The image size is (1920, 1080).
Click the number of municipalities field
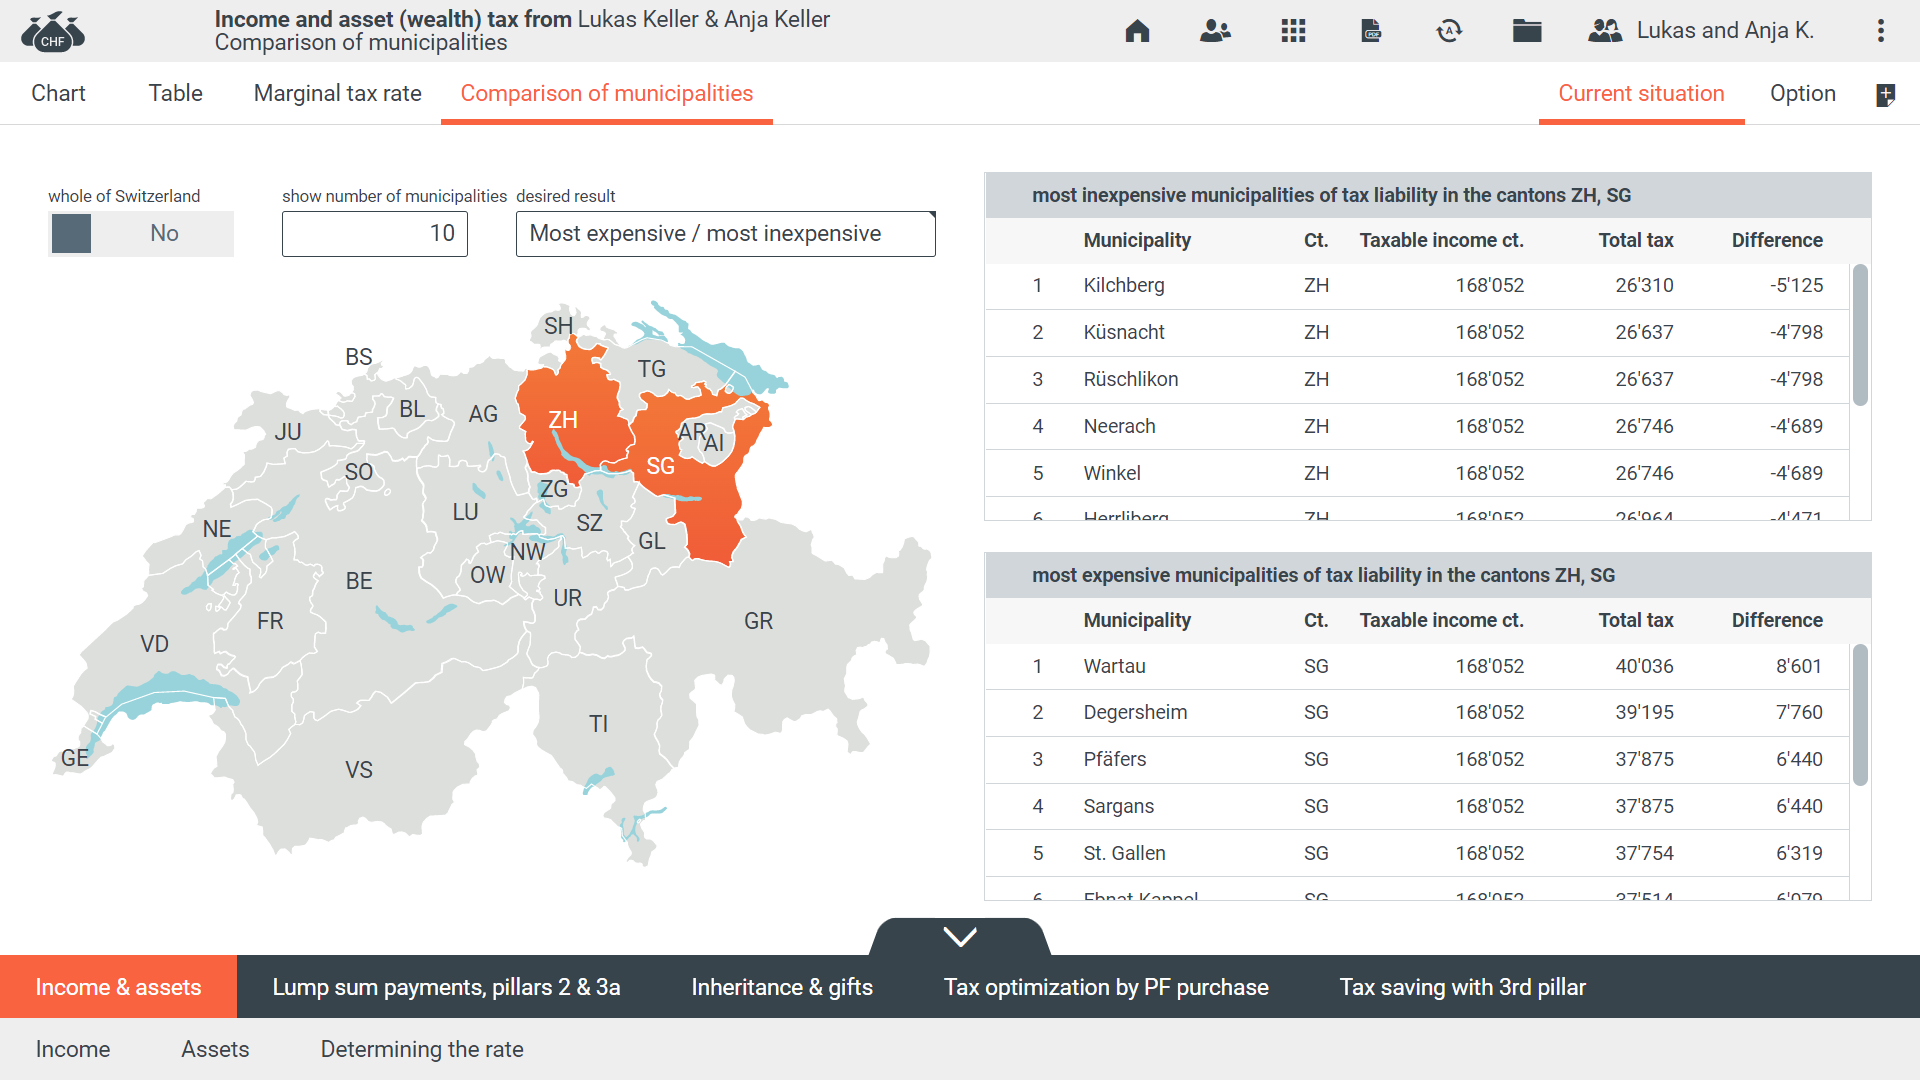click(375, 234)
